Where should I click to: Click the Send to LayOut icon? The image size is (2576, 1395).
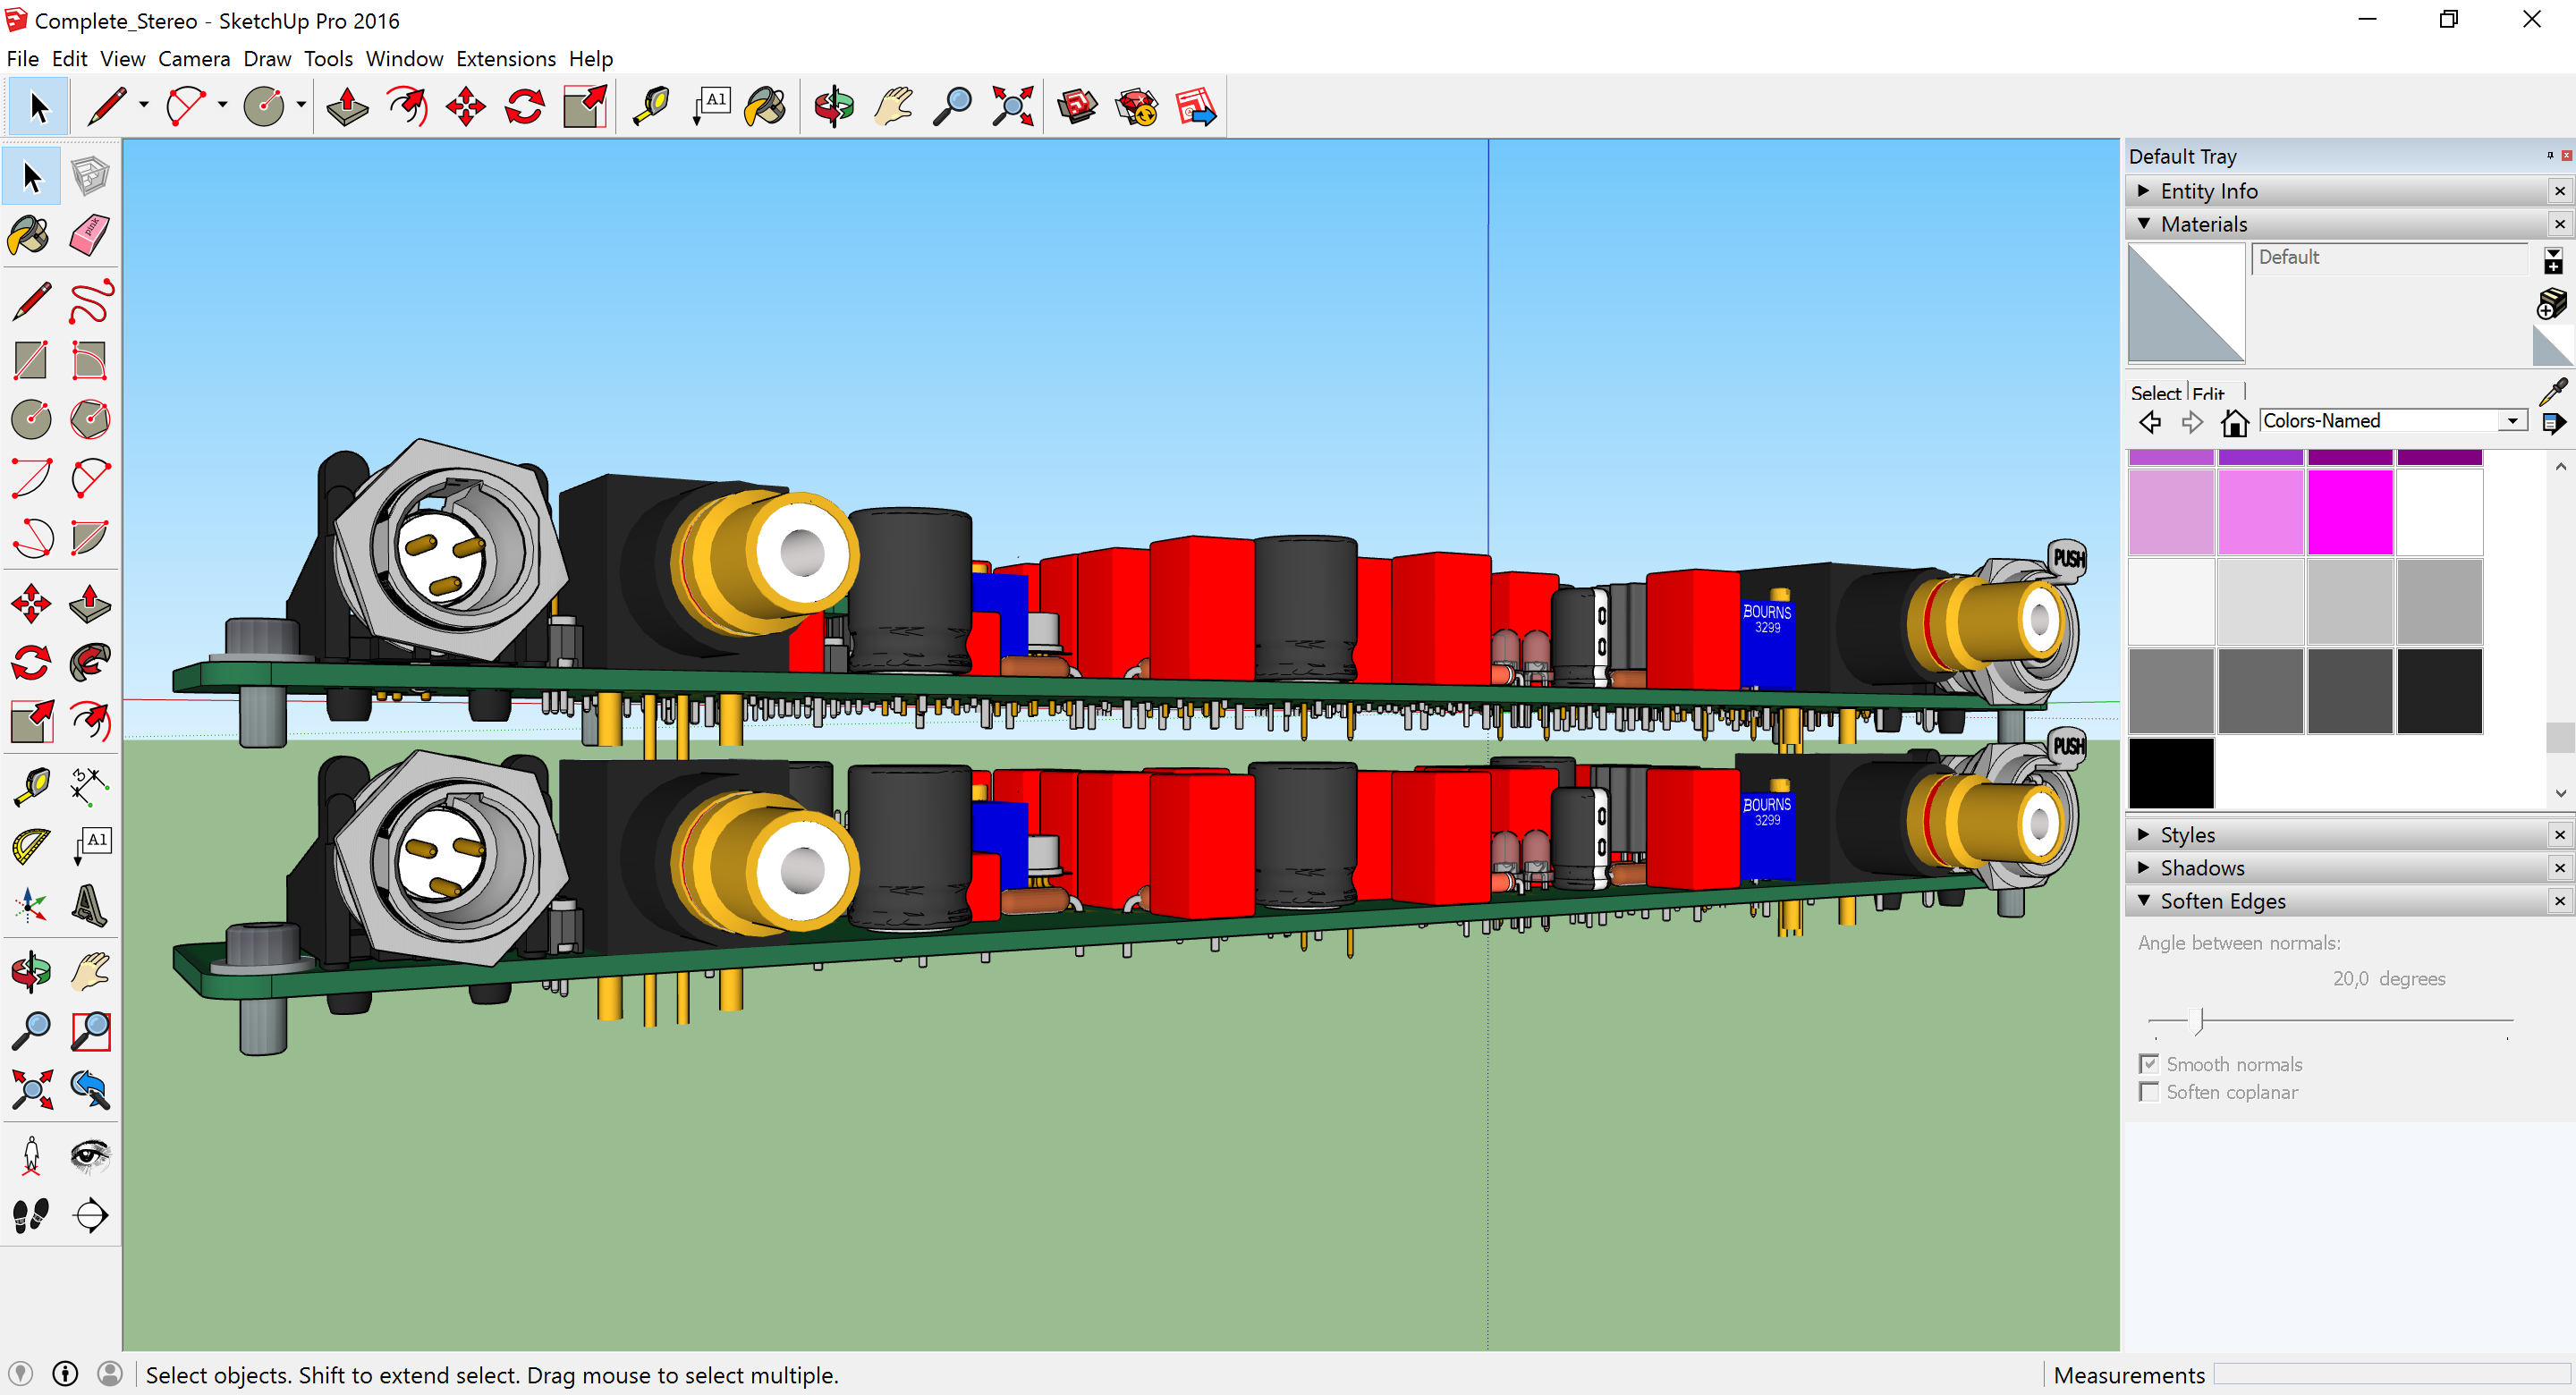click(1196, 106)
